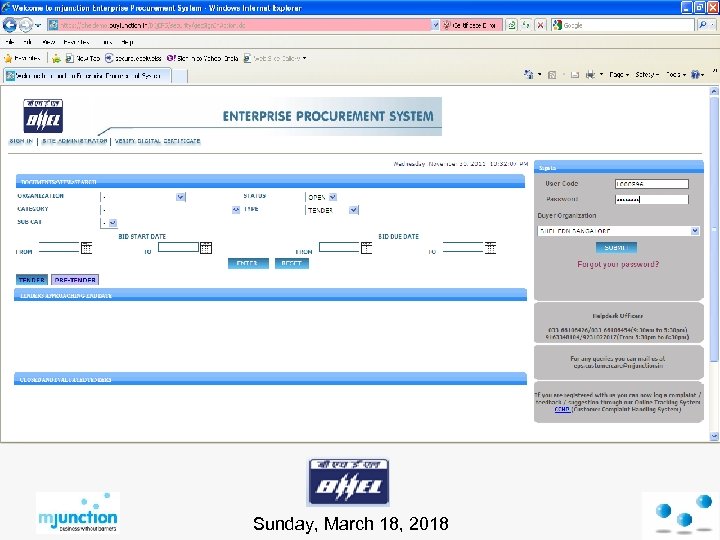Open the Help menu
The height and width of the screenshot is (540, 720).
pos(128,42)
